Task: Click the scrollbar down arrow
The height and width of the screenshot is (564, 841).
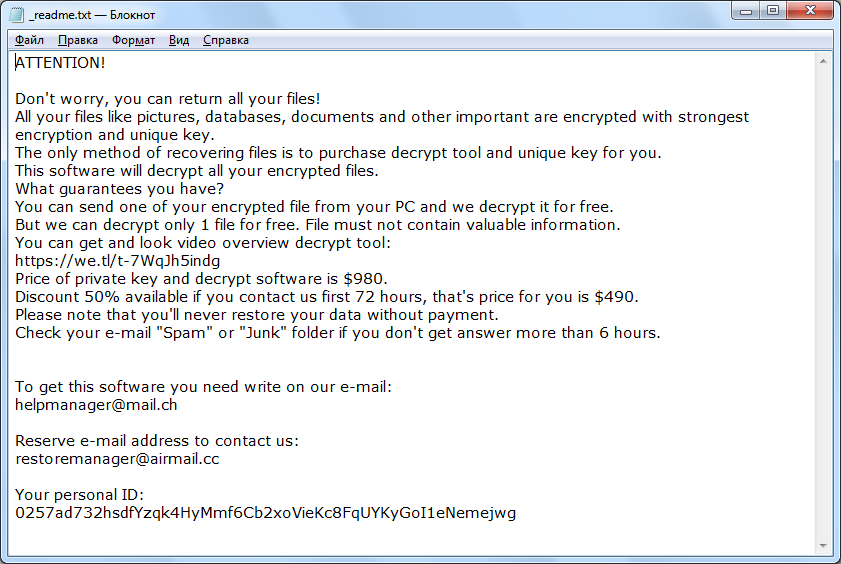Action: (x=823, y=546)
